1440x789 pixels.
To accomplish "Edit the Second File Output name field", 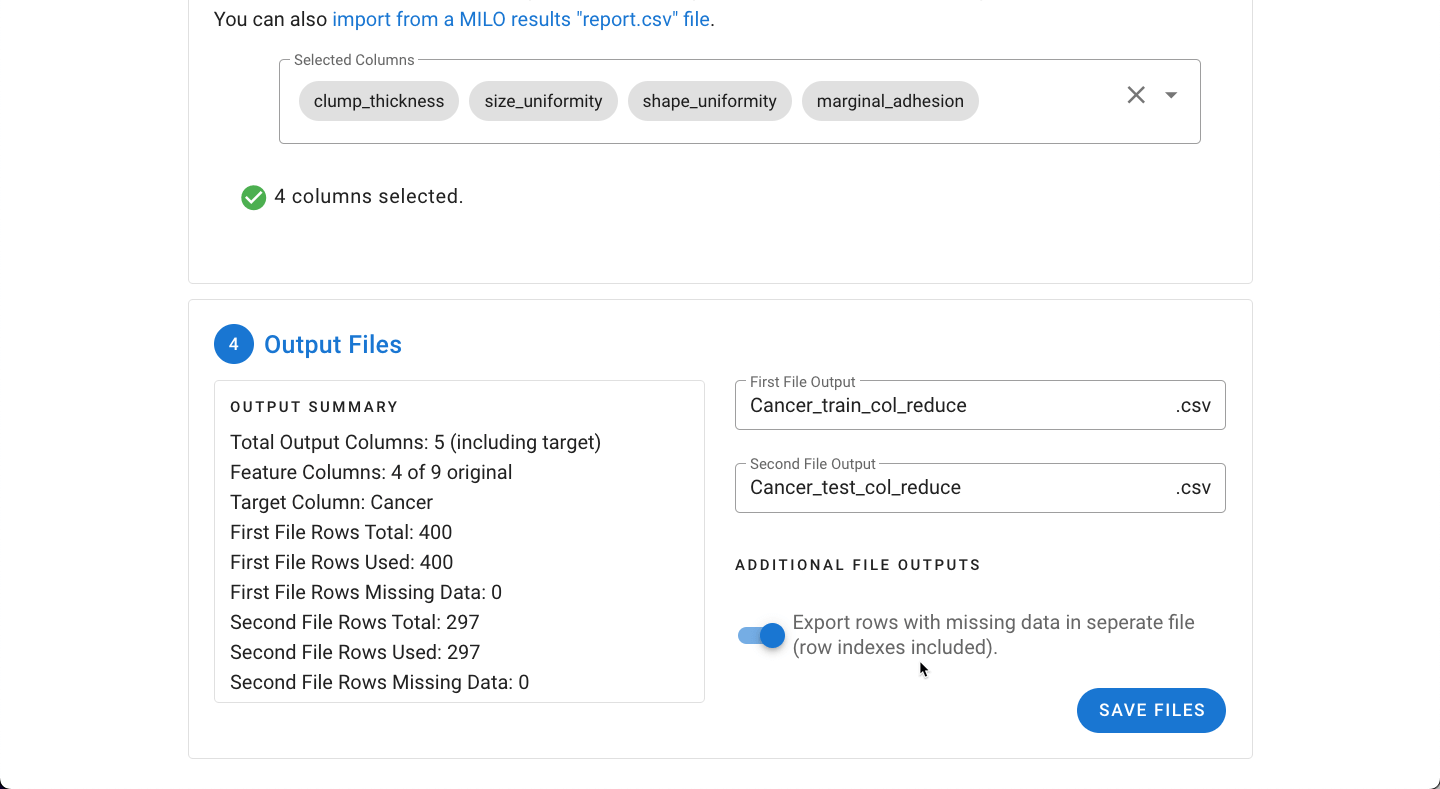I will (x=980, y=487).
